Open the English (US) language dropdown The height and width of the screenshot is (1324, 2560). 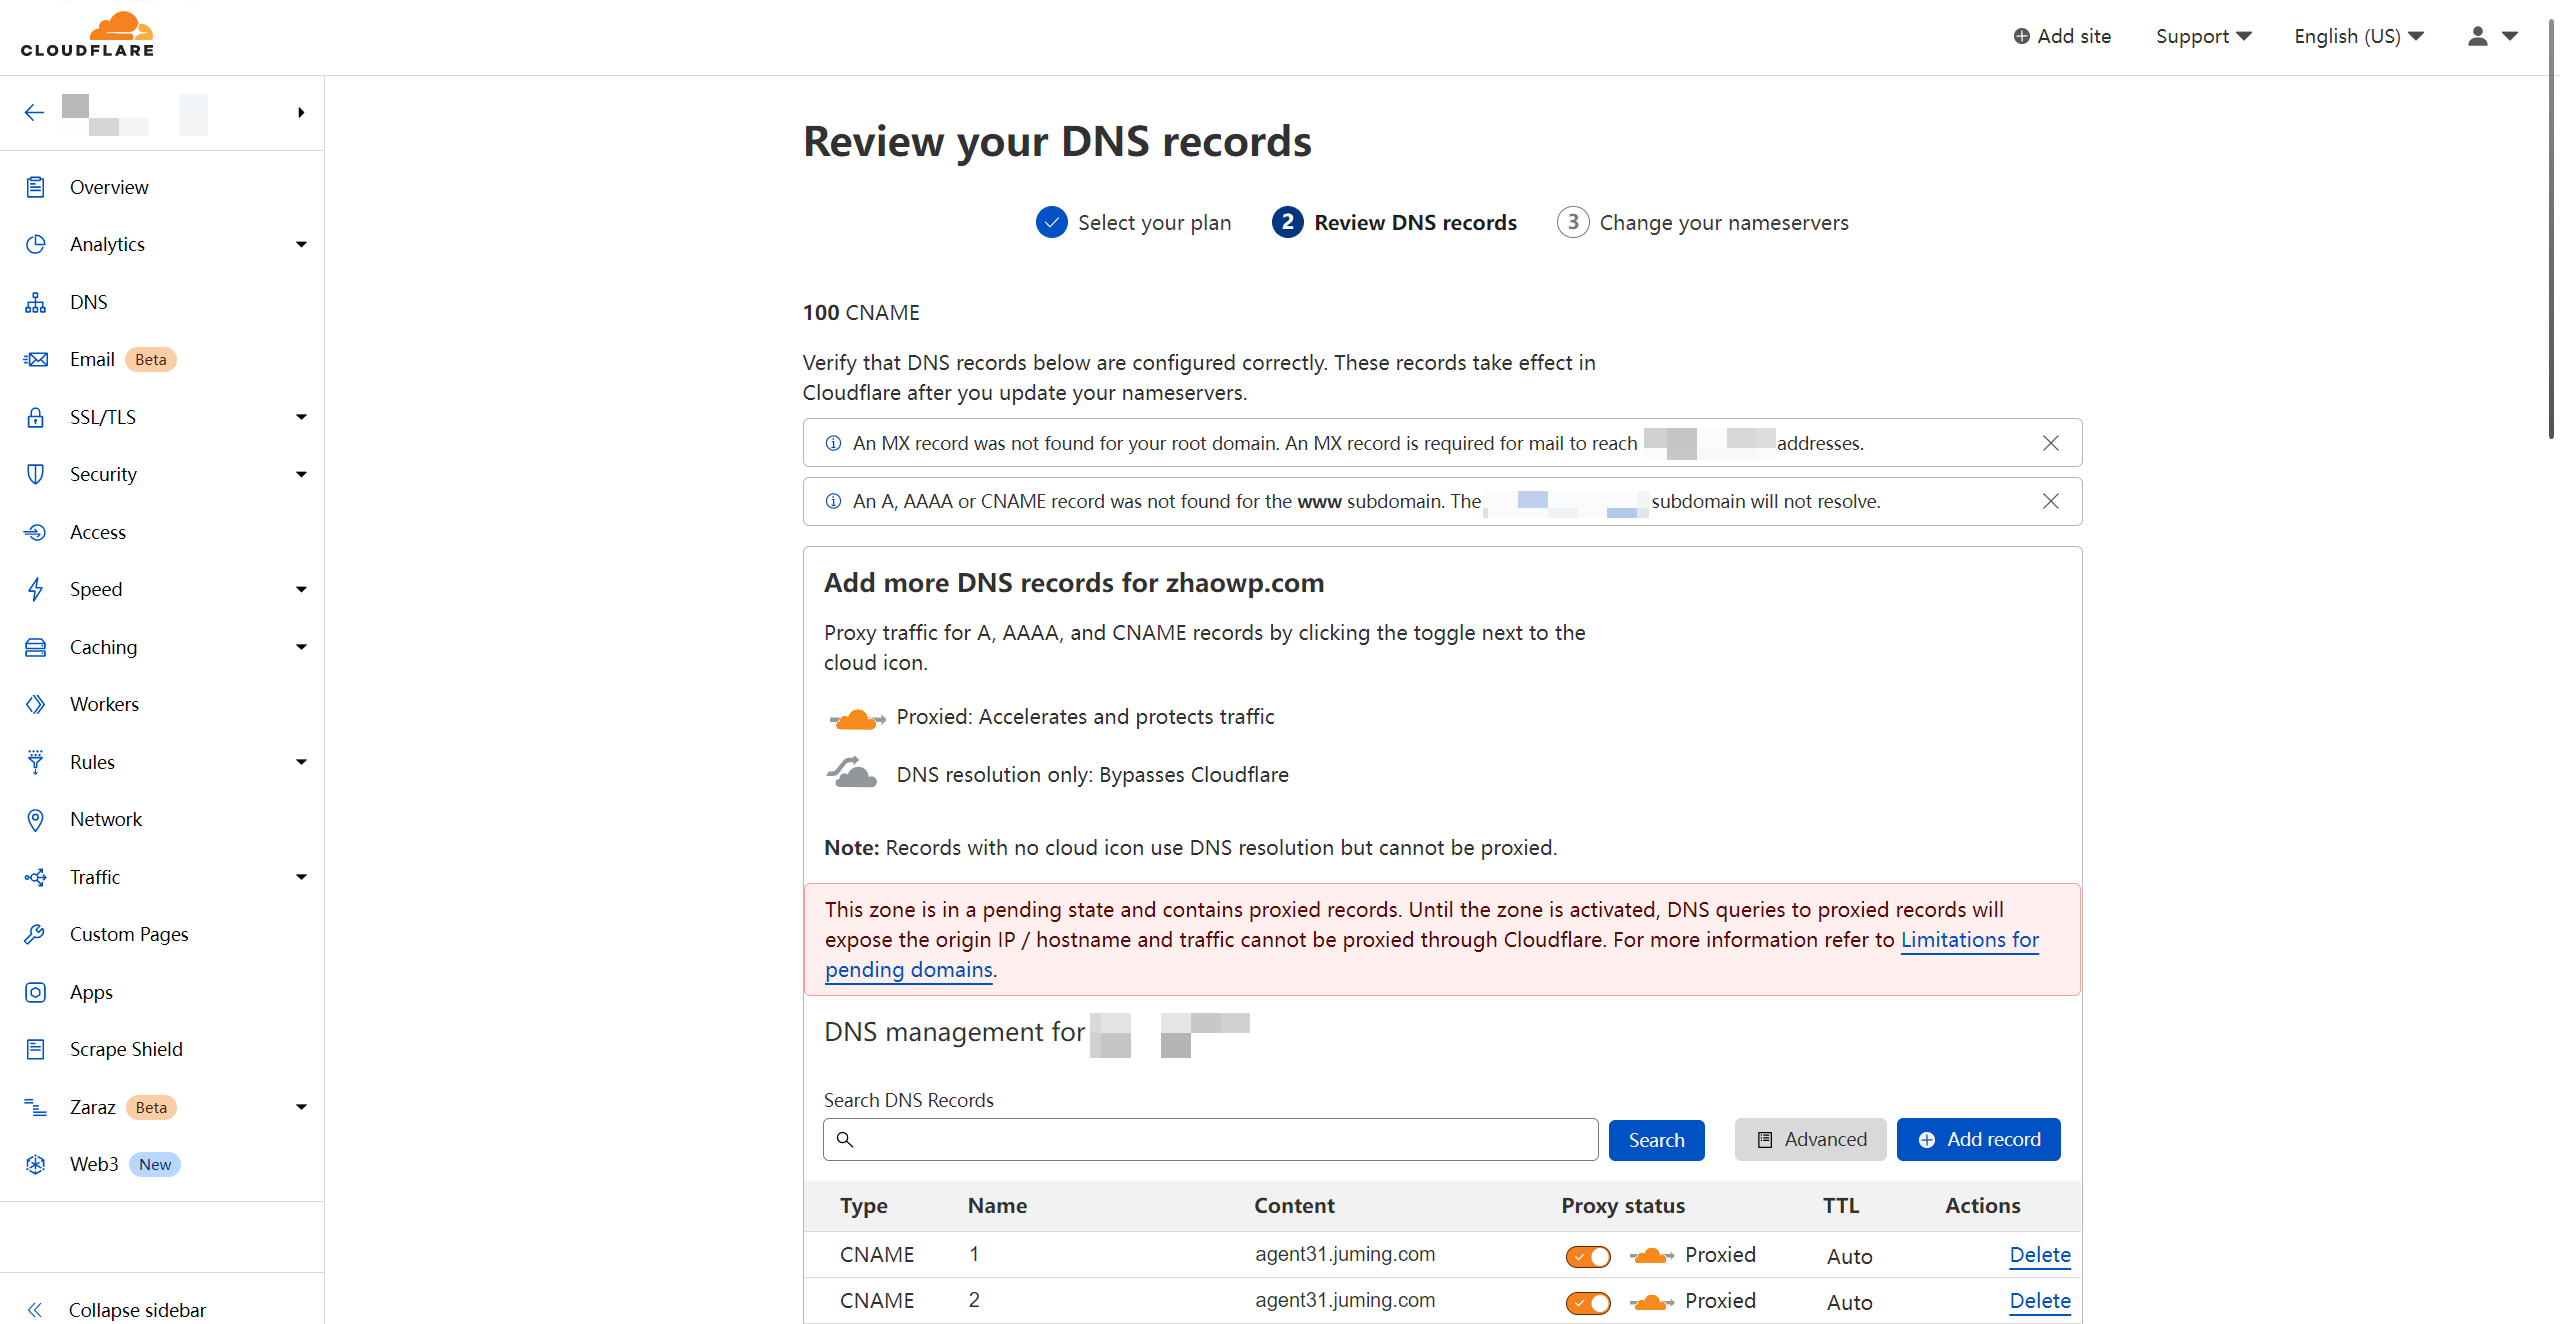[x=2358, y=37]
